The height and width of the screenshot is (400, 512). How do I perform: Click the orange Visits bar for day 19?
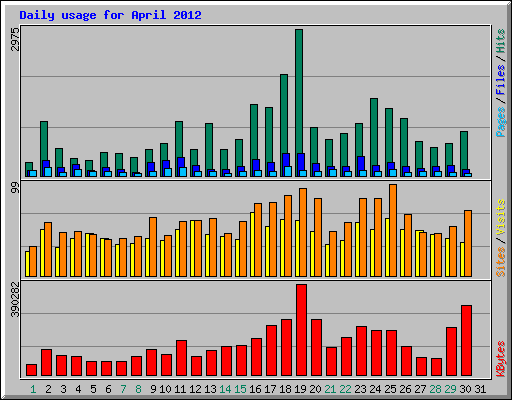303,233
